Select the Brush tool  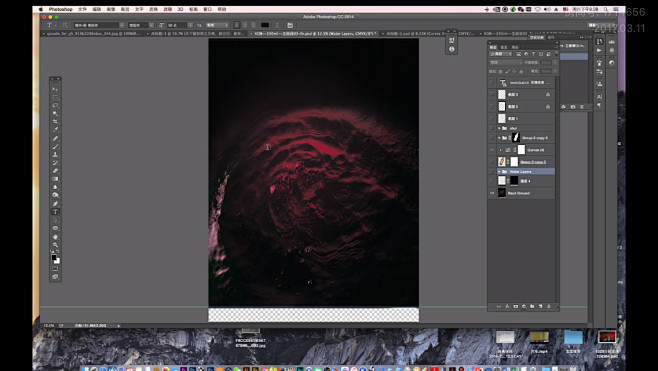(55, 146)
